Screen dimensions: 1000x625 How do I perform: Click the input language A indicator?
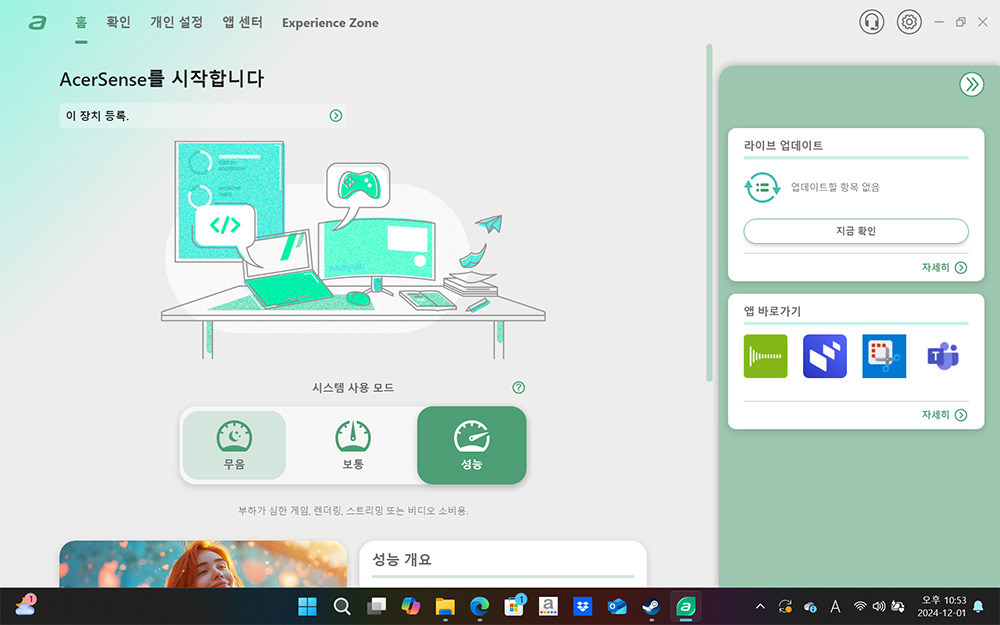835,607
